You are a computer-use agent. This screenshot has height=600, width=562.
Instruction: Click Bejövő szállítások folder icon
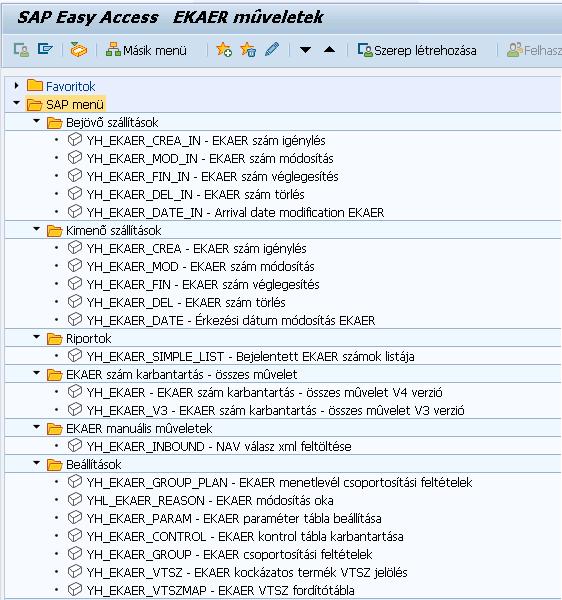[54, 122]
